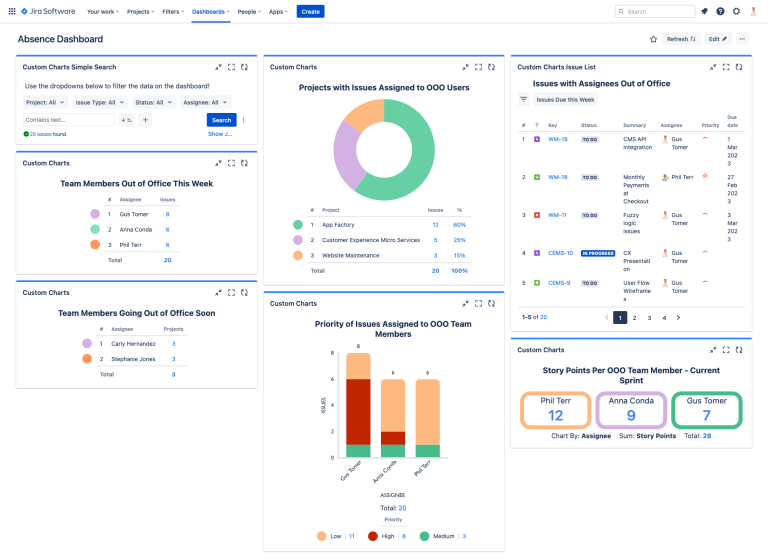
Task: Minimize the Story Points gadget
Action: pyautogui.click(x=713, y=350)
